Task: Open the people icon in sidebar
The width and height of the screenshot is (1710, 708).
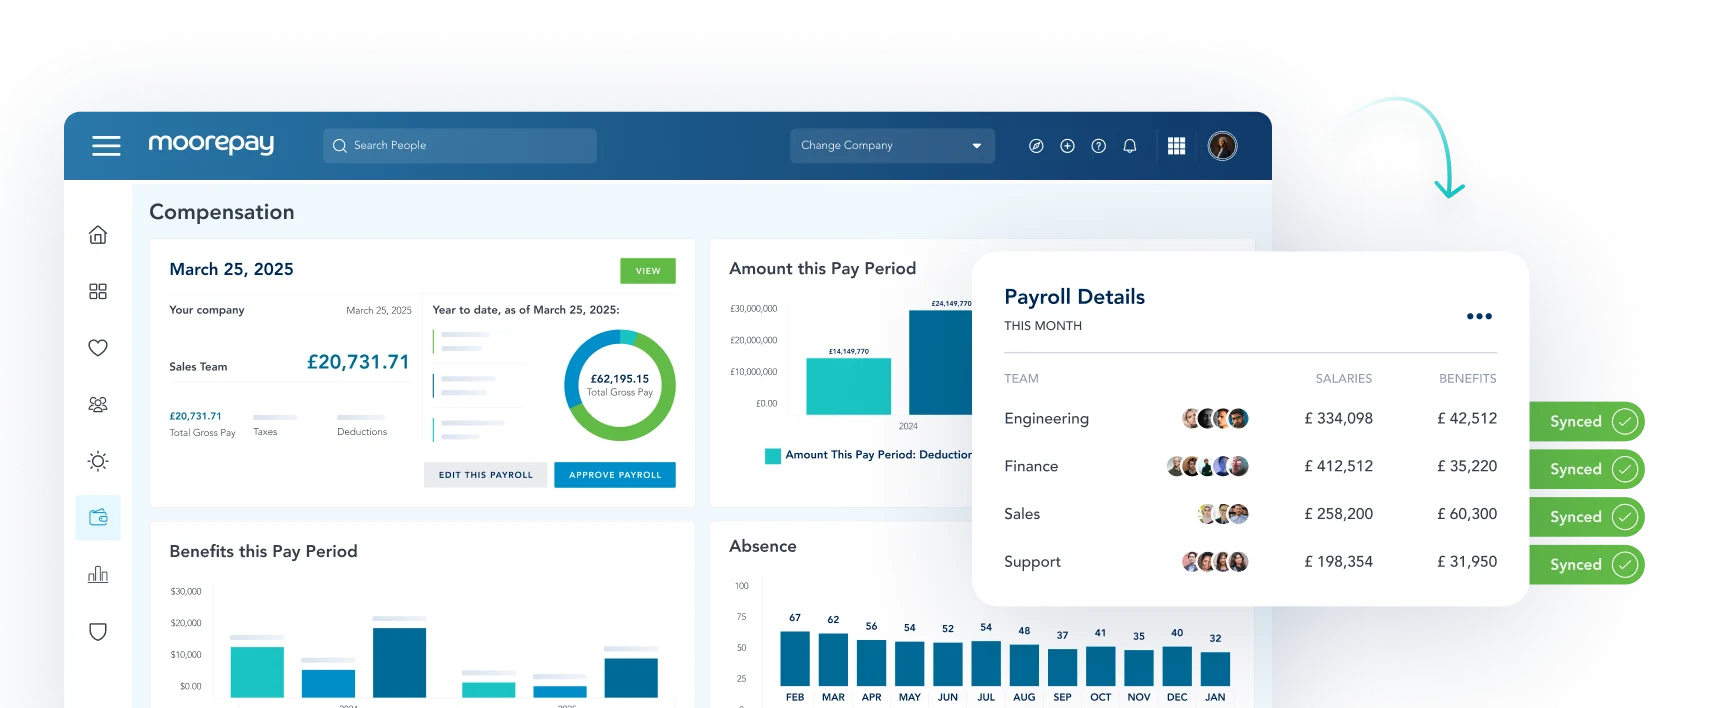Action: coord(98,404)
